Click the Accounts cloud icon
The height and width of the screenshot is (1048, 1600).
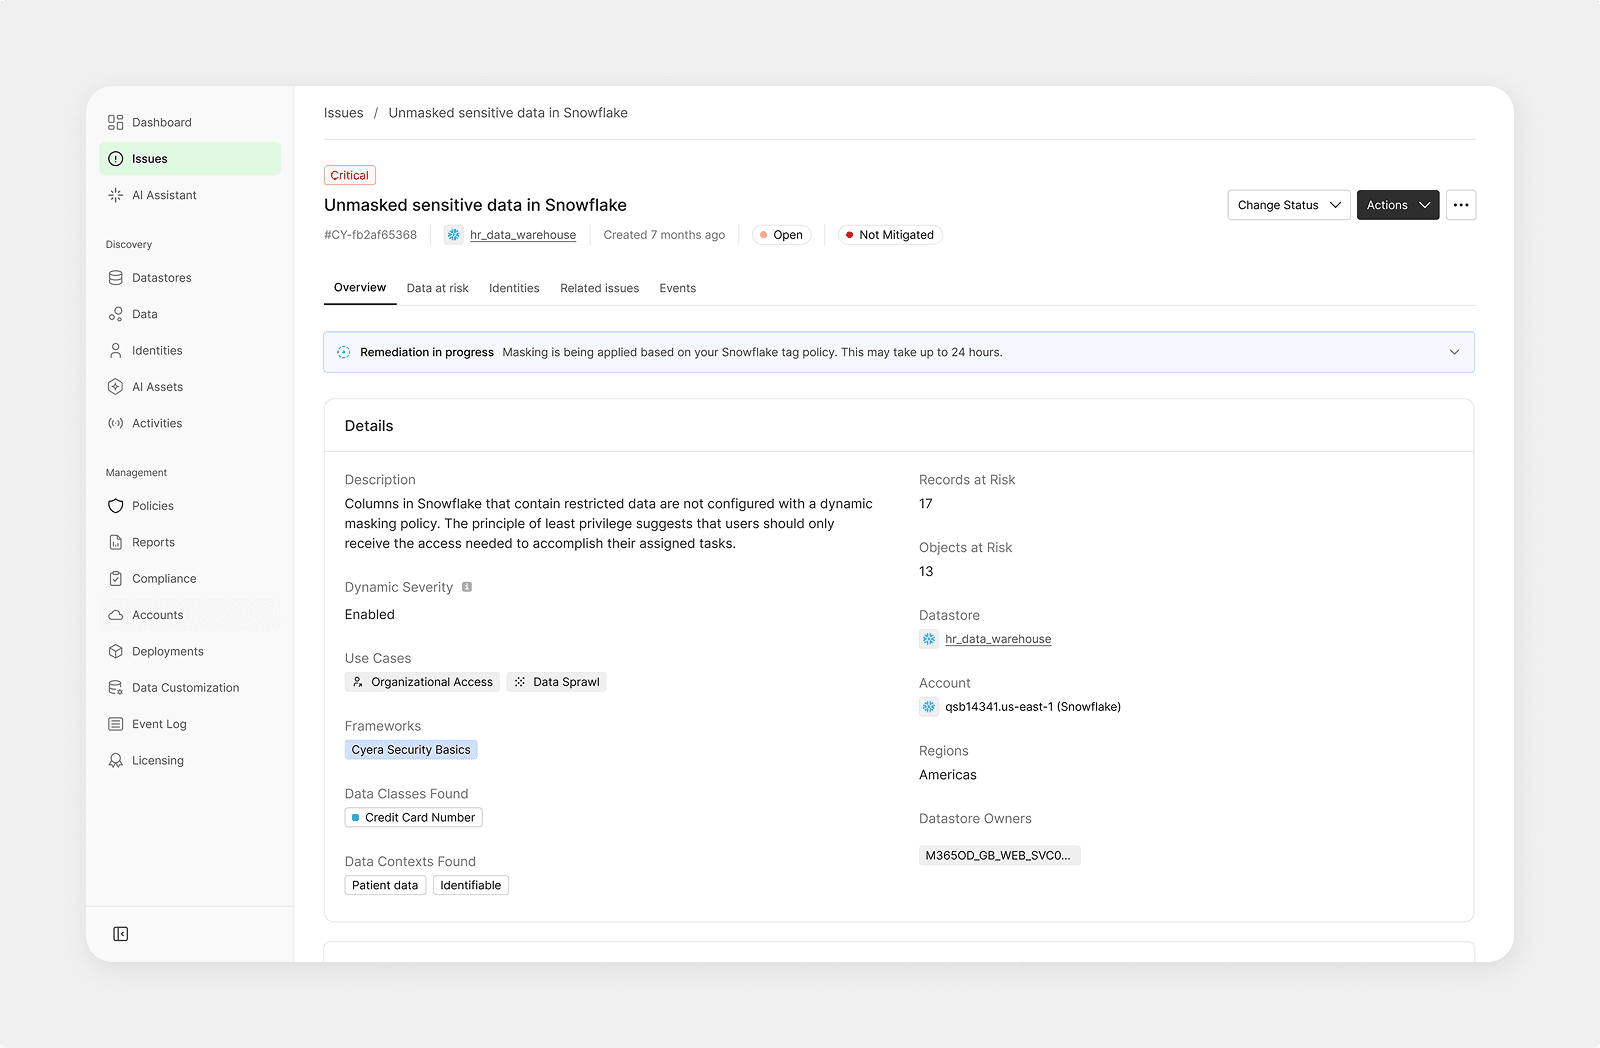point(116,615)
